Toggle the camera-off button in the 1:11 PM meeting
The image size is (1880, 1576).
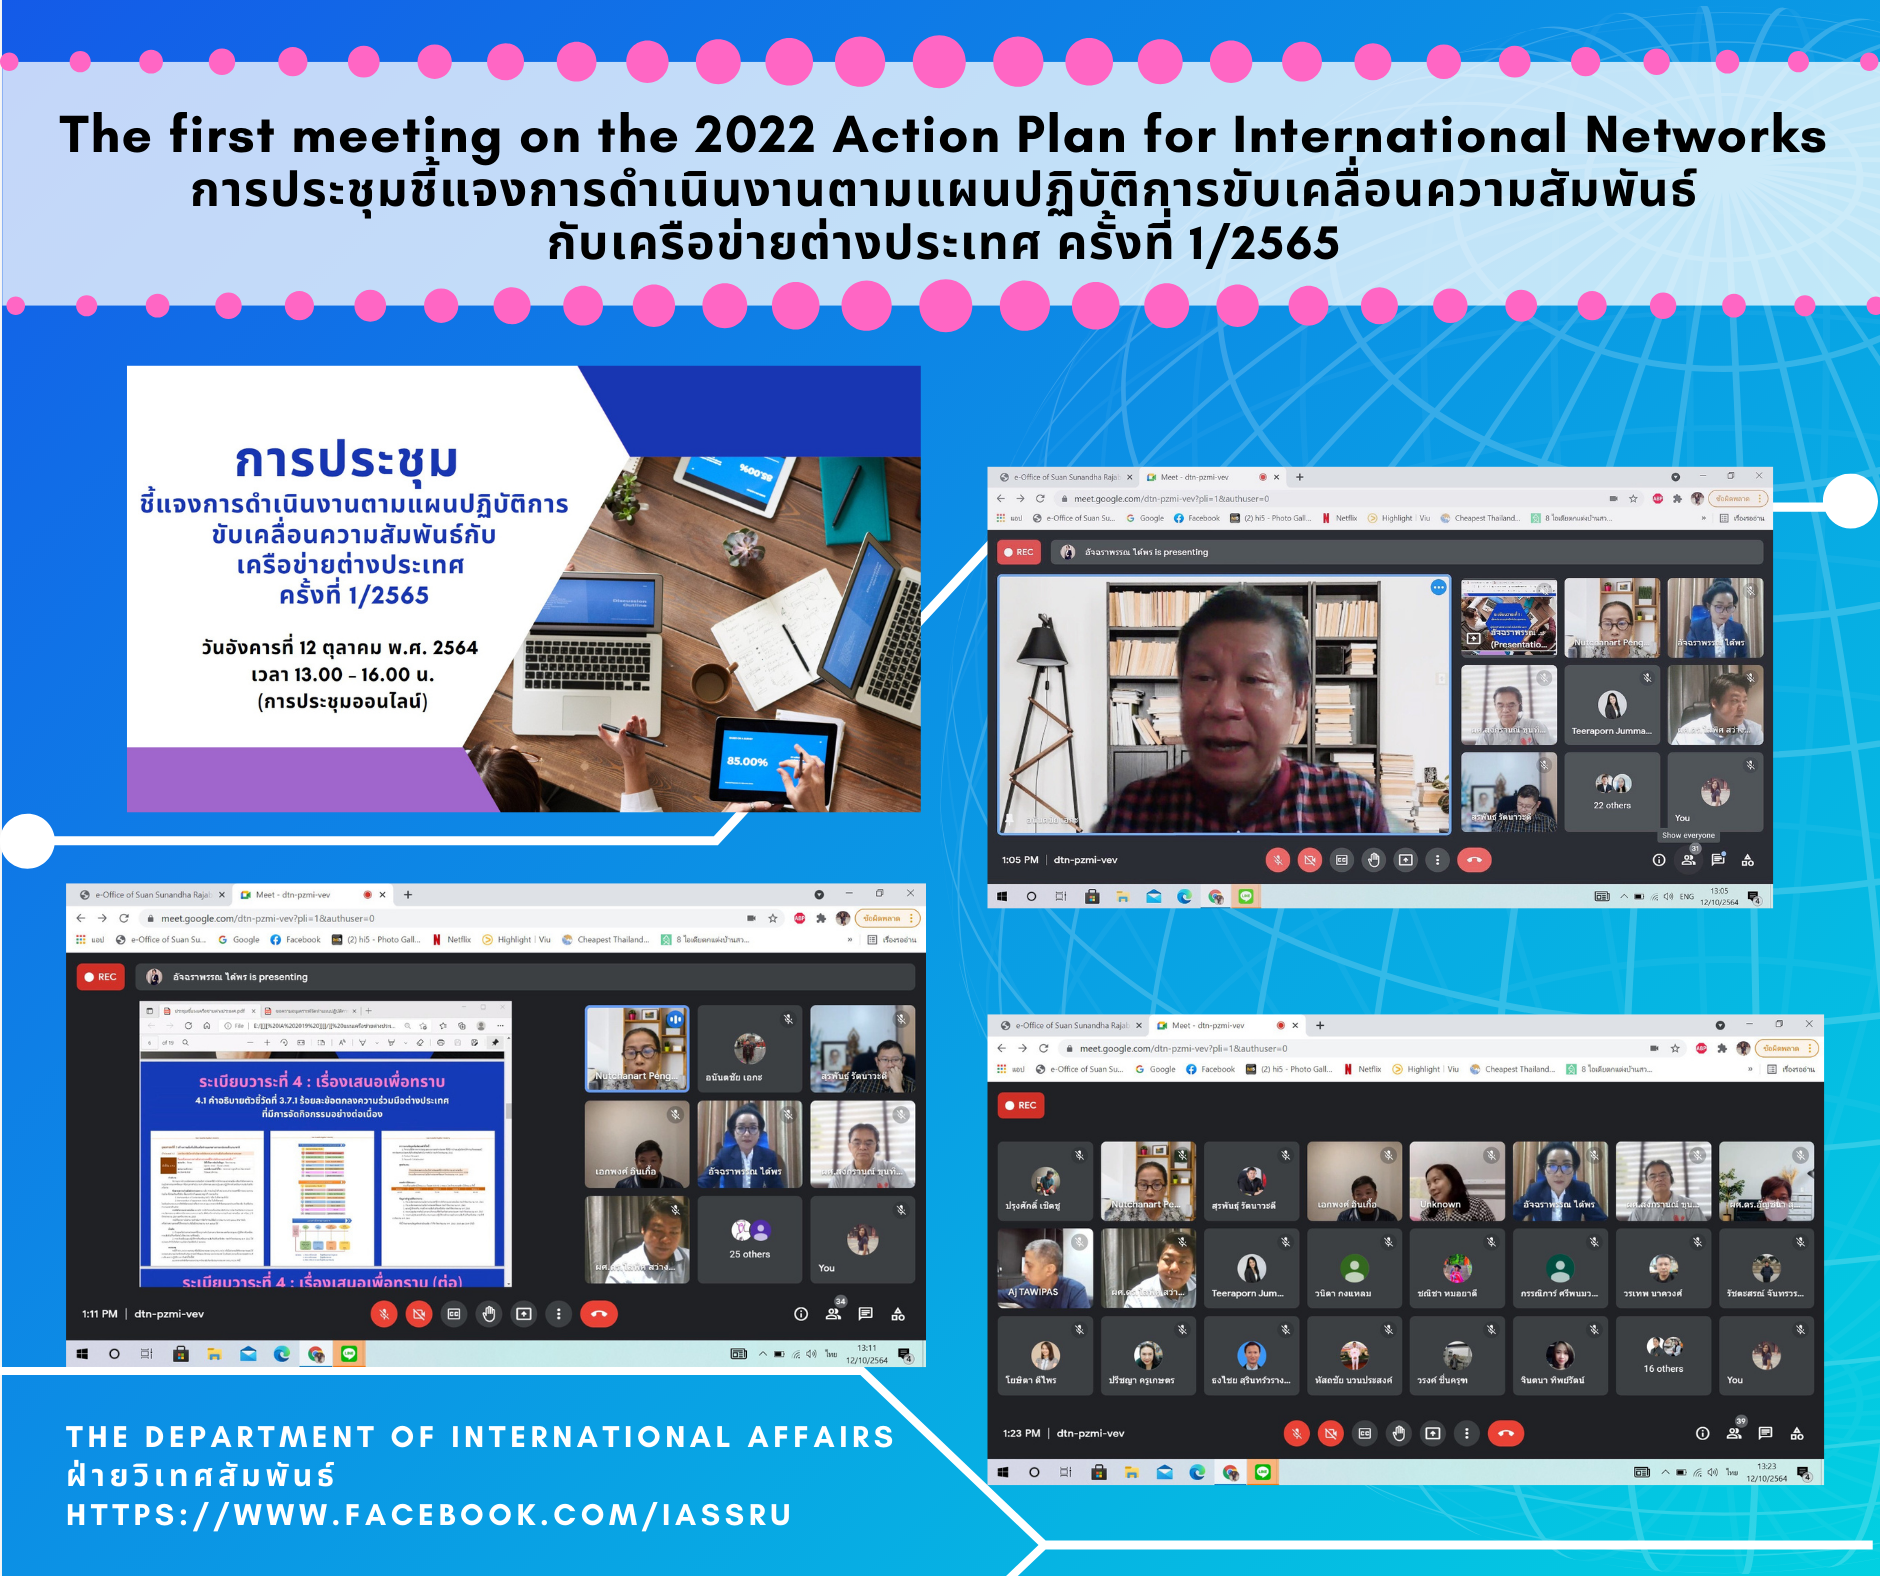419,1314
